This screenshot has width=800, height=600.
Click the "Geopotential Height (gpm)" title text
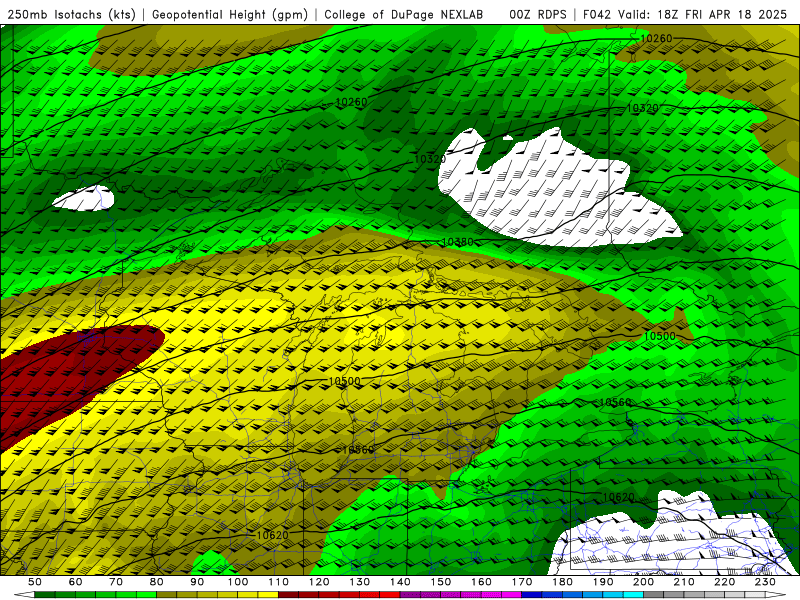point(230,15)
